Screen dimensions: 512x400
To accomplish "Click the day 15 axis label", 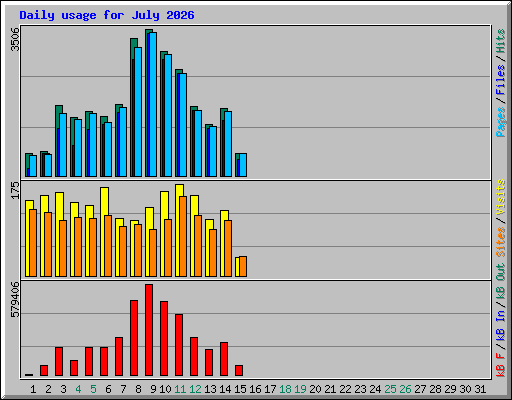I will 240,389.
